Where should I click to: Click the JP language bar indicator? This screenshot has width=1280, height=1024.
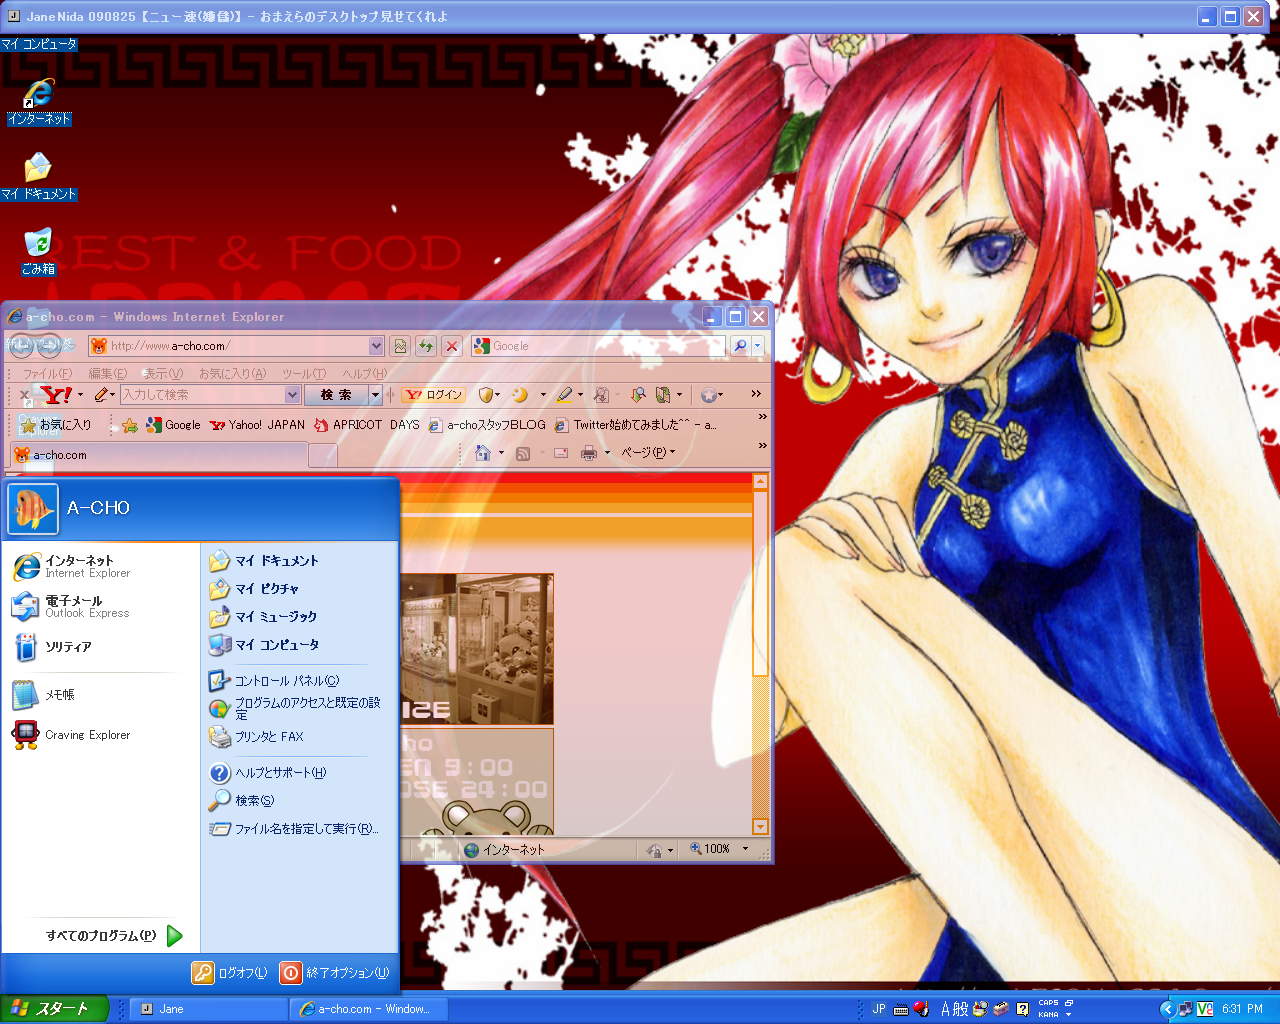[x=879, y=1009]
